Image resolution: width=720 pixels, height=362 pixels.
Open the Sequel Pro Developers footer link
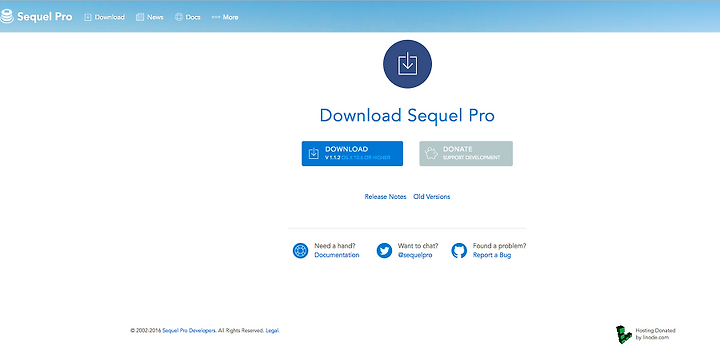(x=189, y=330)
